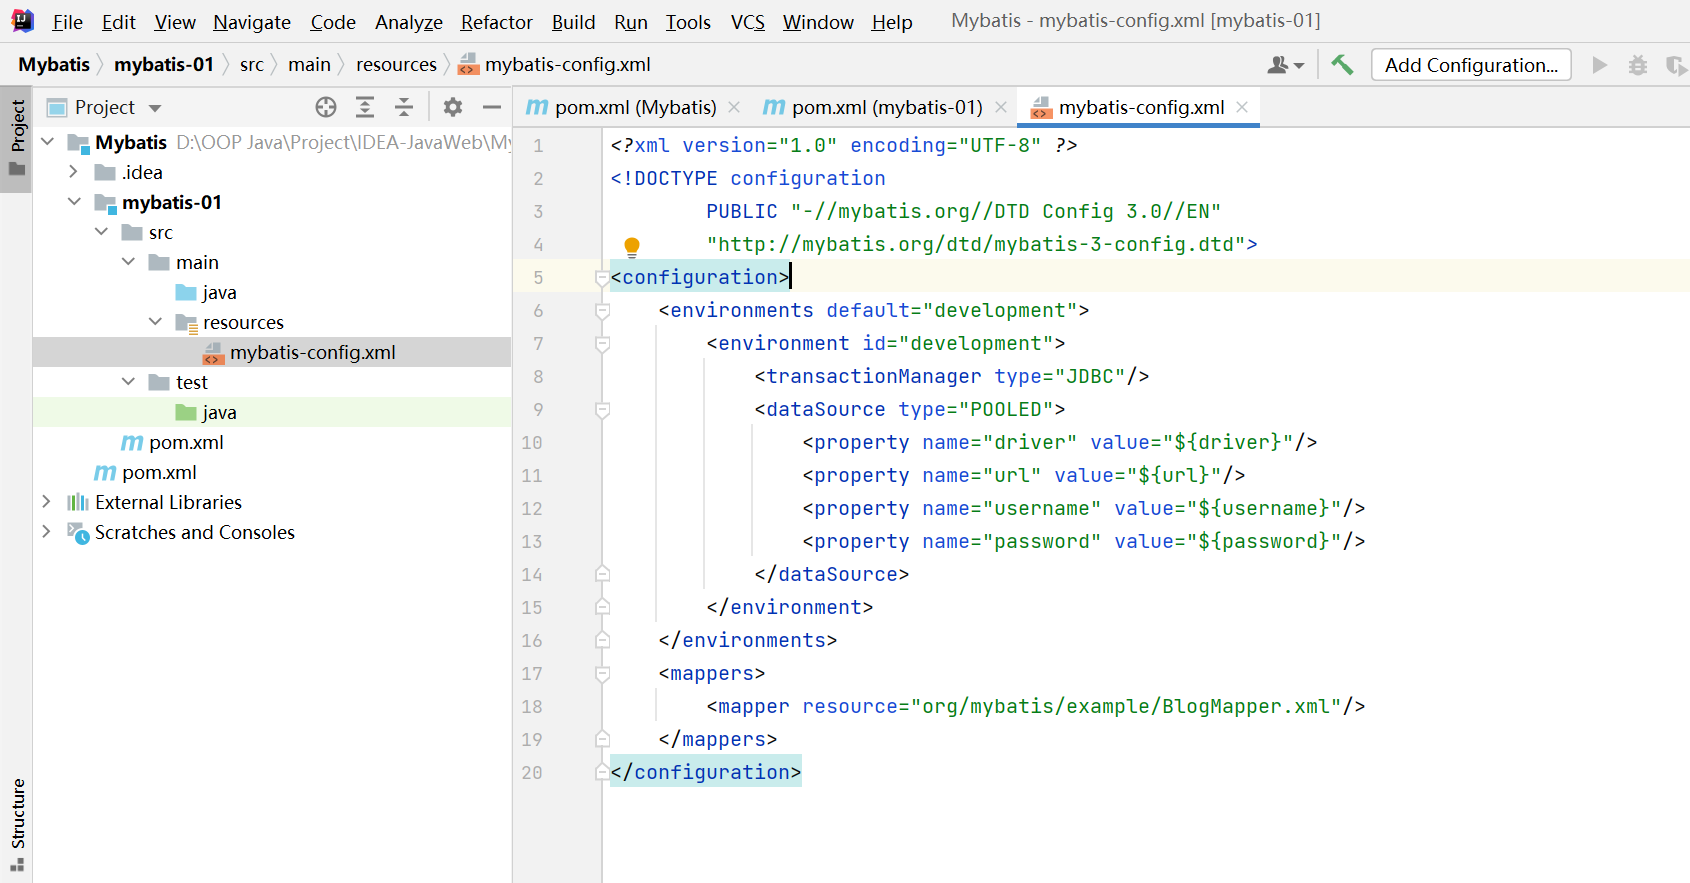Open the Refactor menu
Image resolution: width=1690 pixels, height=883 pixels.
496,22
